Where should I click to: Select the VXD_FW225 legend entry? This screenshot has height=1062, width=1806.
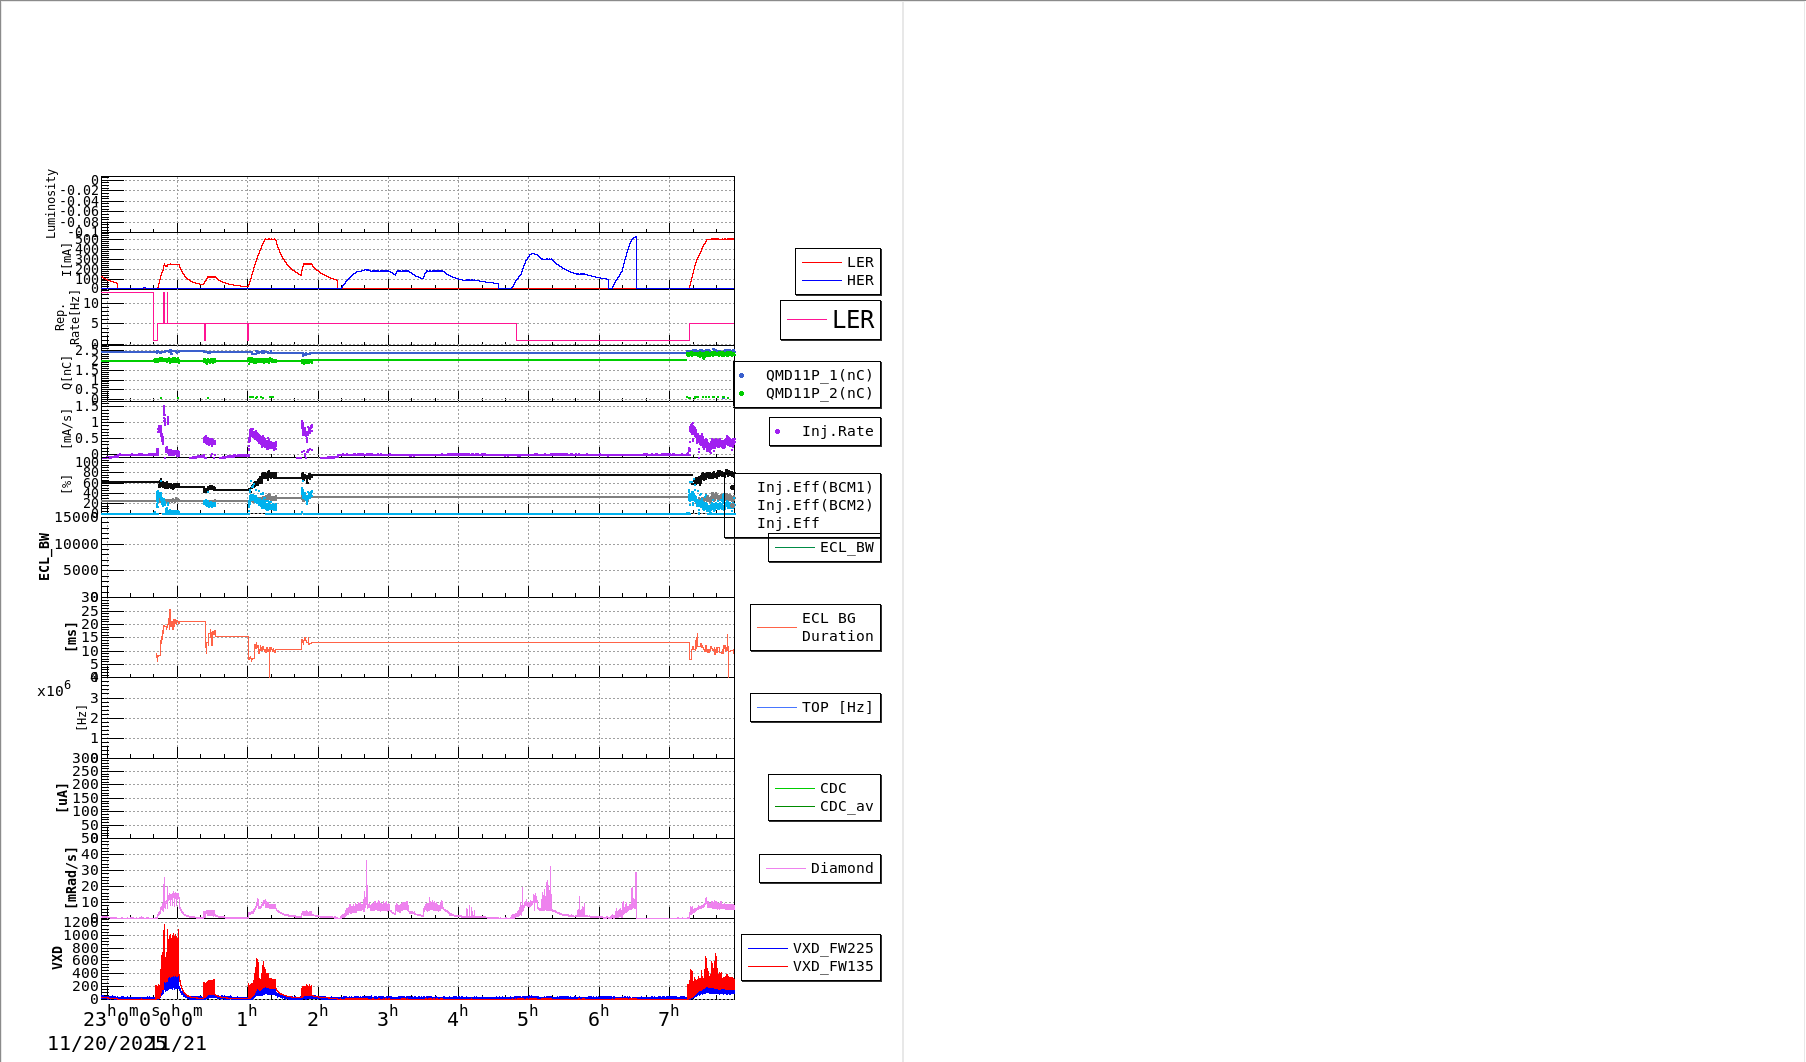(x=832, y=949)
